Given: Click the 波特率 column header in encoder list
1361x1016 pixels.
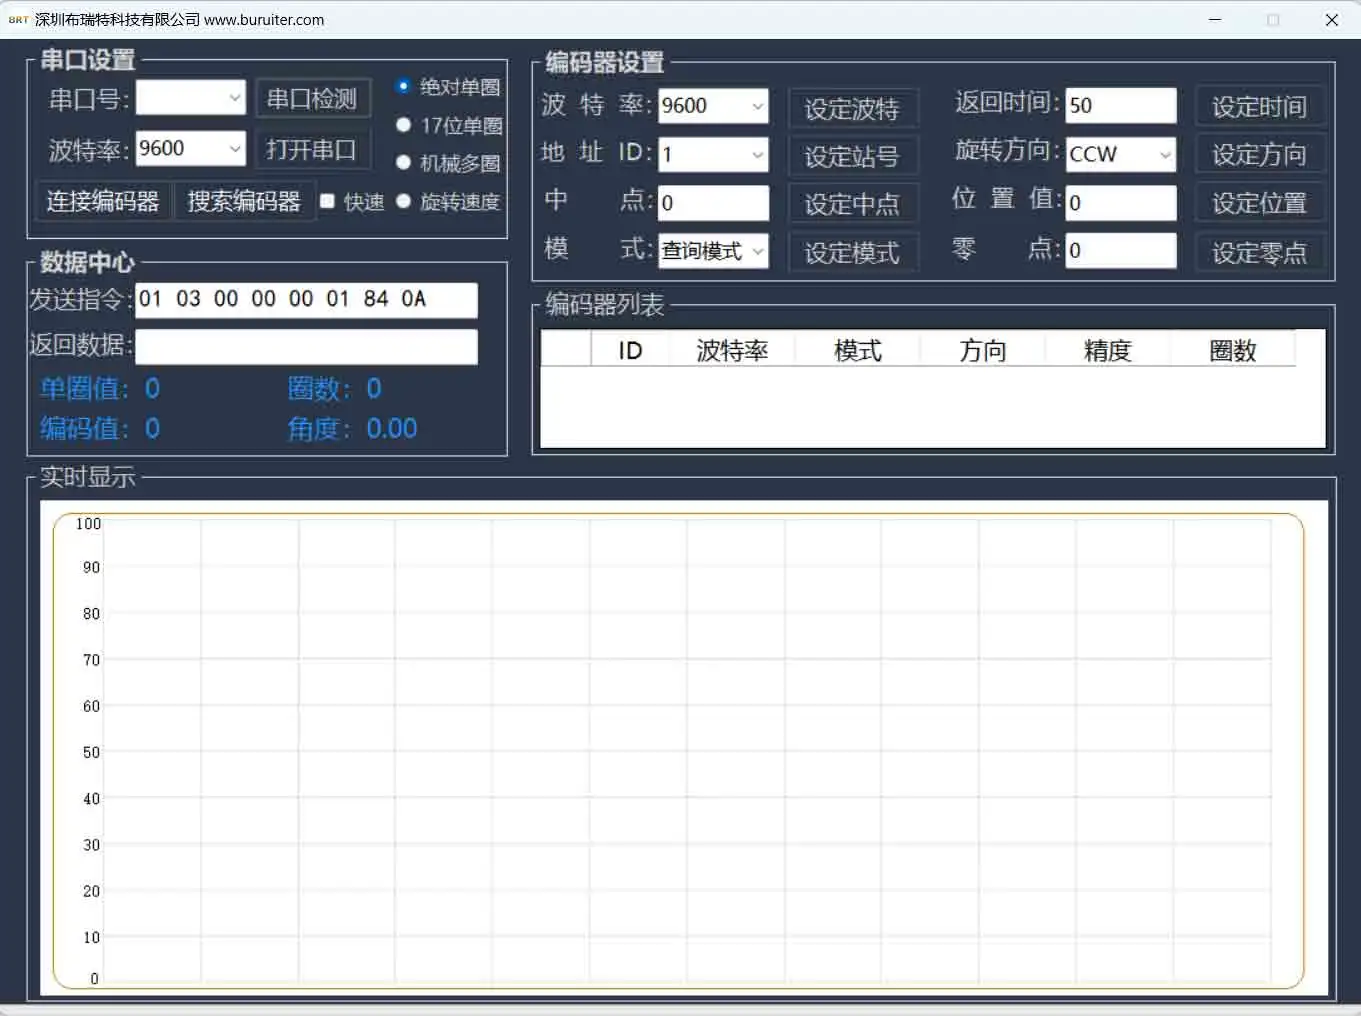Looking at the screenshot, I should click(x=732, y=351).
